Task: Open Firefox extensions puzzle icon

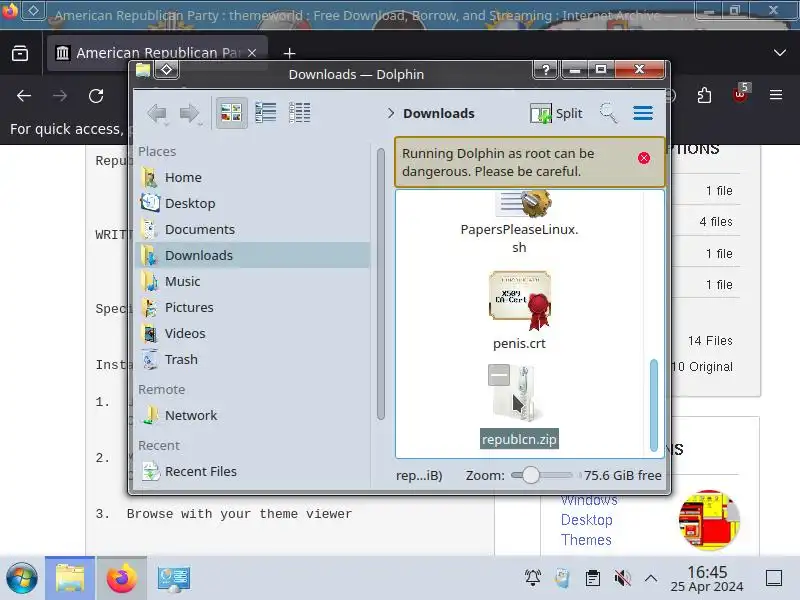Action: [704, 95]
